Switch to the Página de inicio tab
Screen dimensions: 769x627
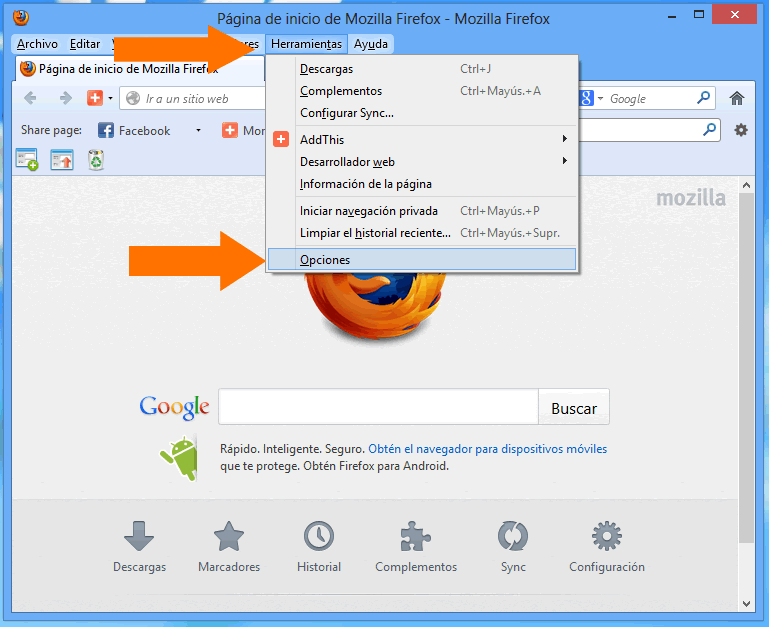[x=140, y=69]
